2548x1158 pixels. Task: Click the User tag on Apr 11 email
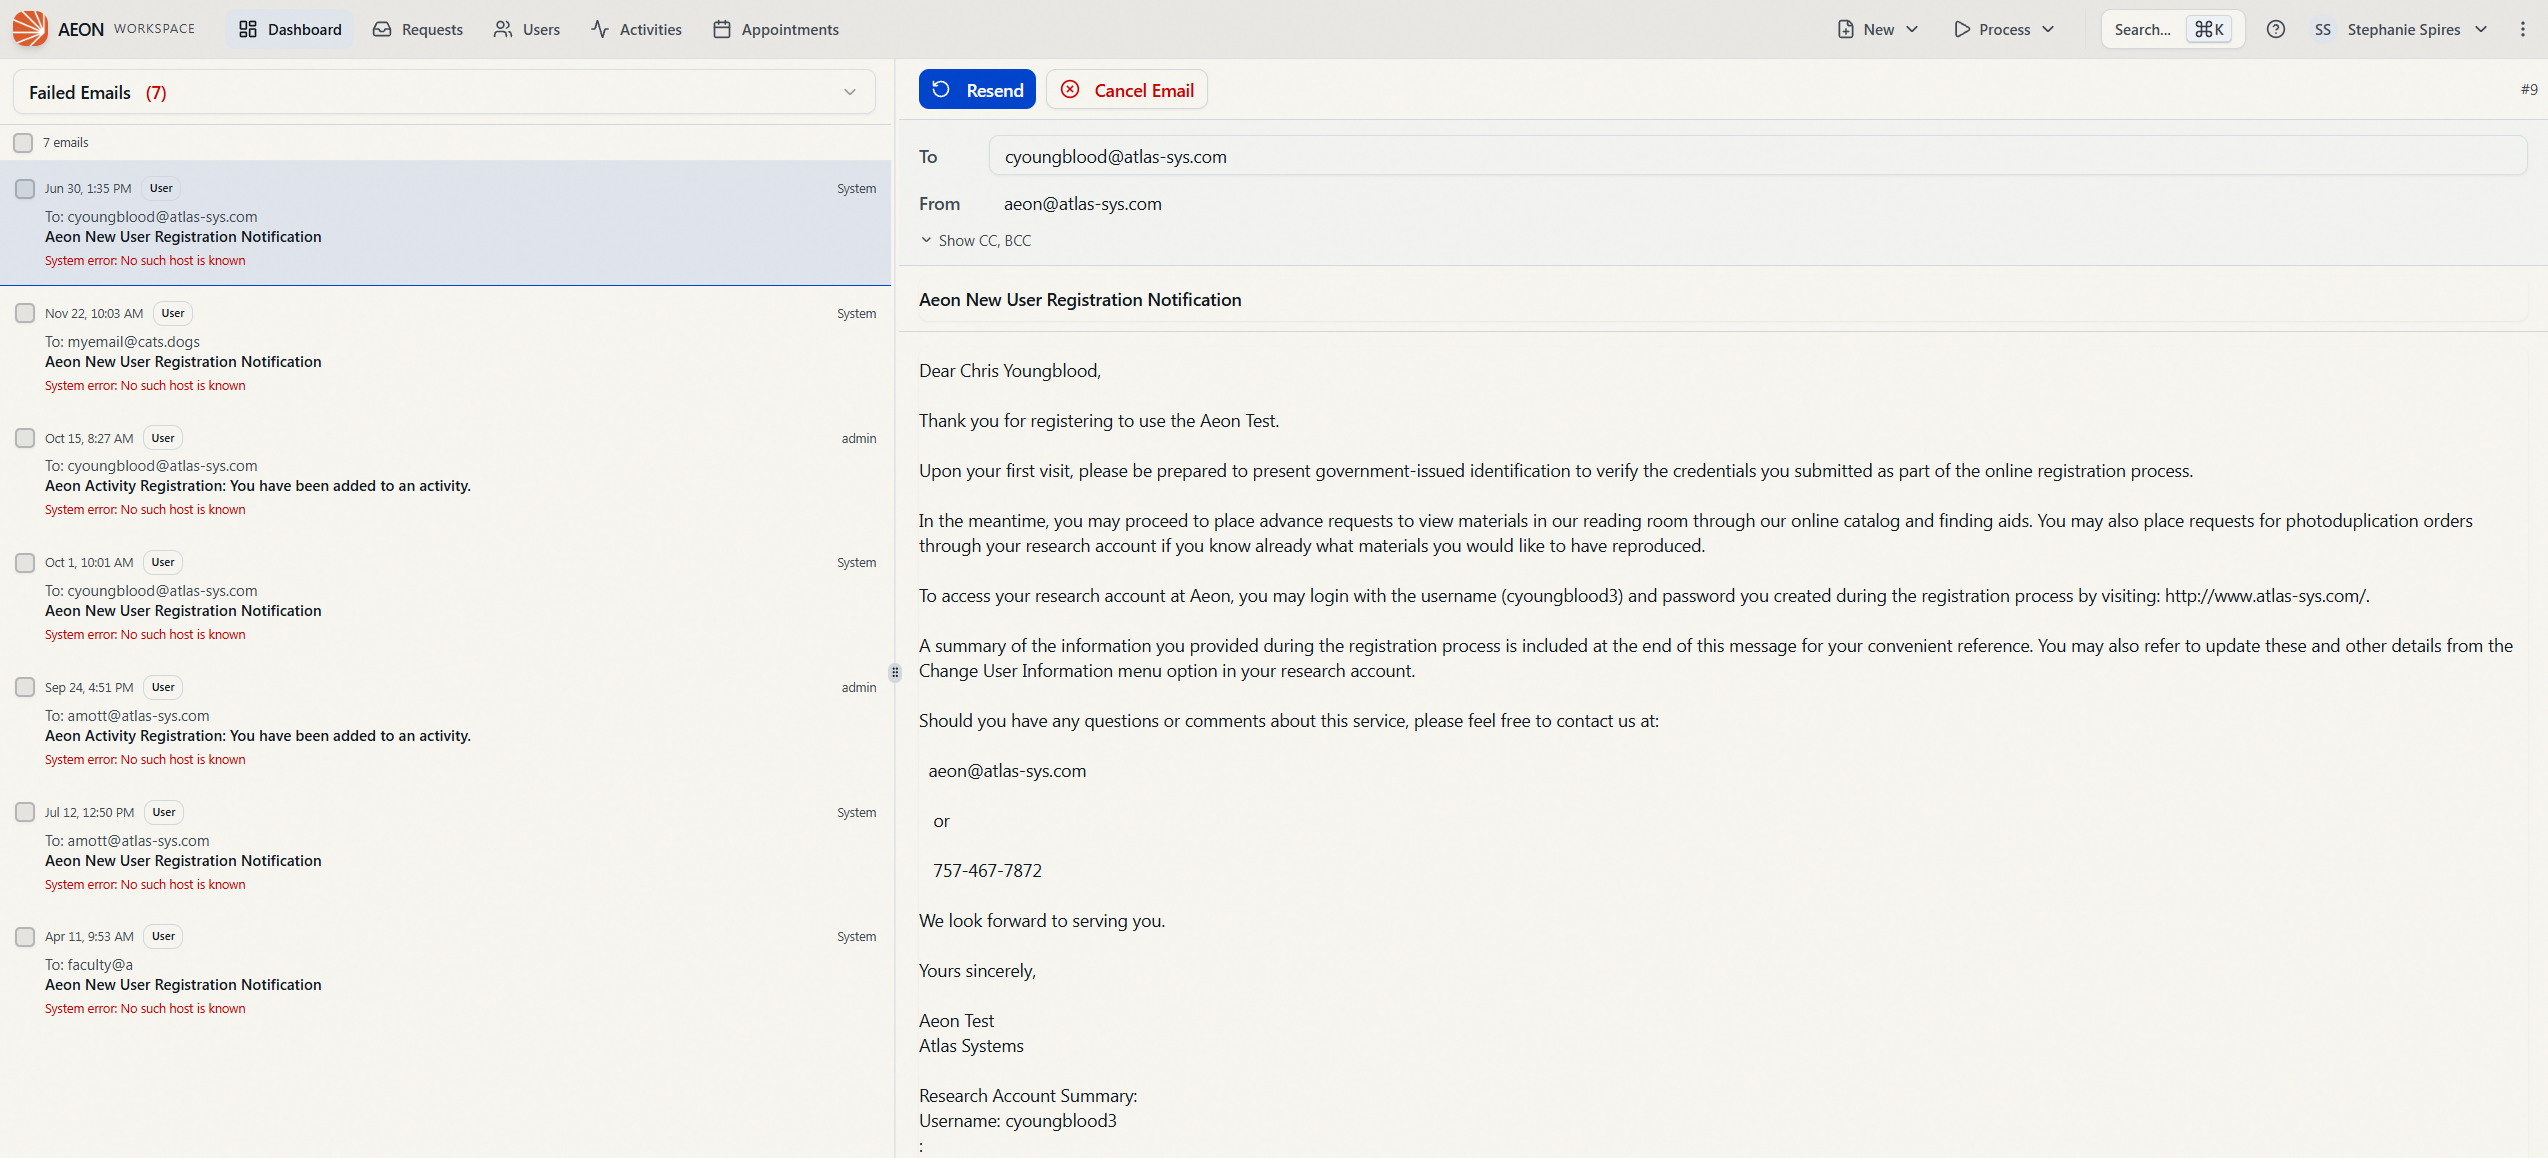163,936
